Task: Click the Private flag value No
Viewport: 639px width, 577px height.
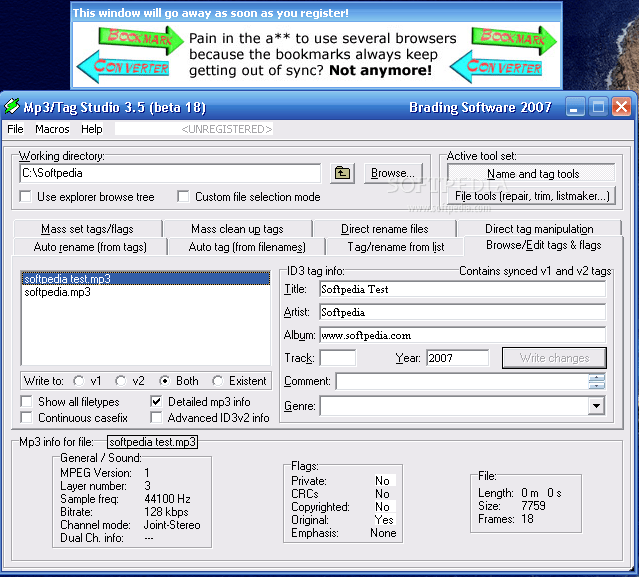Action: pyautogui.click(x=382, y=481)
